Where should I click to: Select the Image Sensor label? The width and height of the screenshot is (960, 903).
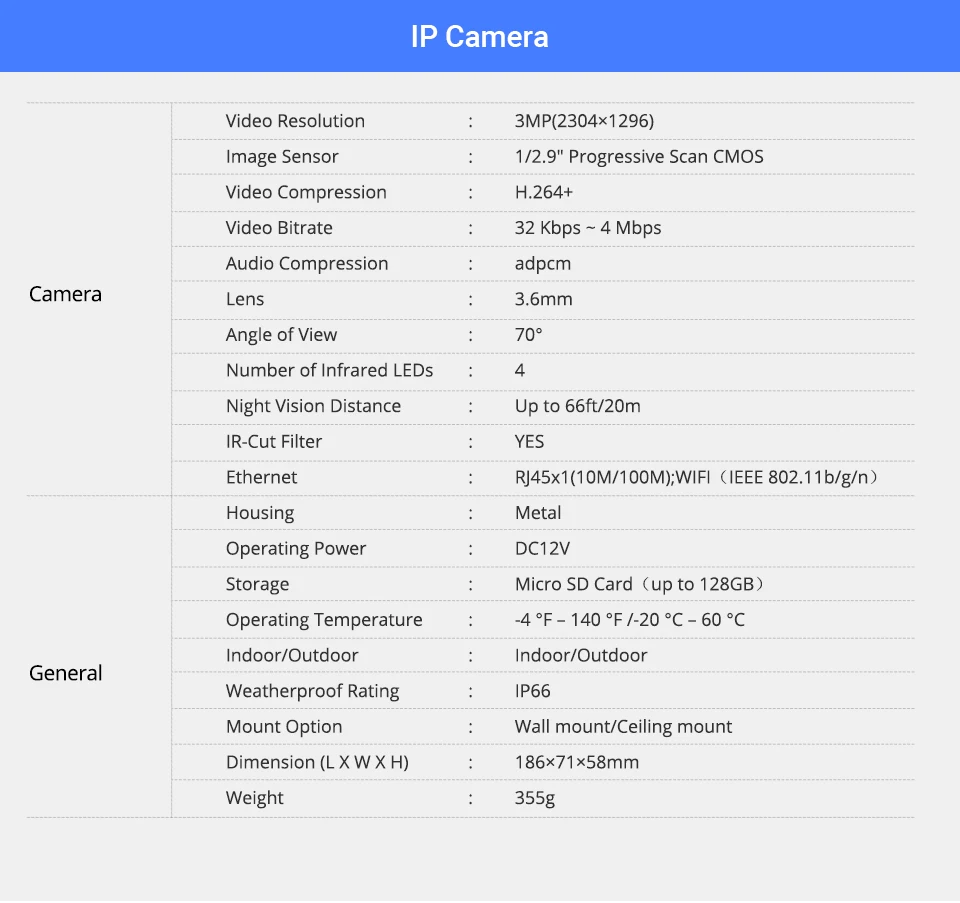pyautogui.click(x=282, y=157)
